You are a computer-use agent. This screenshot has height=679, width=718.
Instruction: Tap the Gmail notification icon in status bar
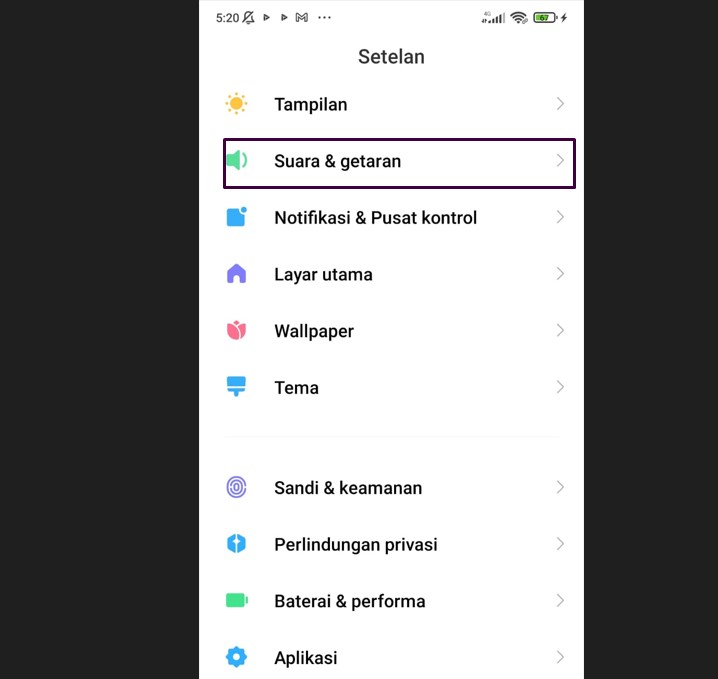[x=302, y=17]
